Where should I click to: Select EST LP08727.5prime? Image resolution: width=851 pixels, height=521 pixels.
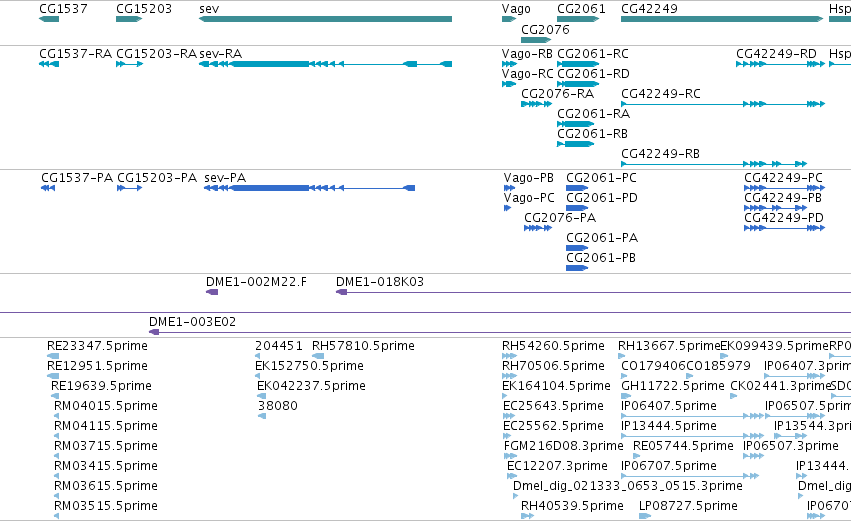(645, 516)
